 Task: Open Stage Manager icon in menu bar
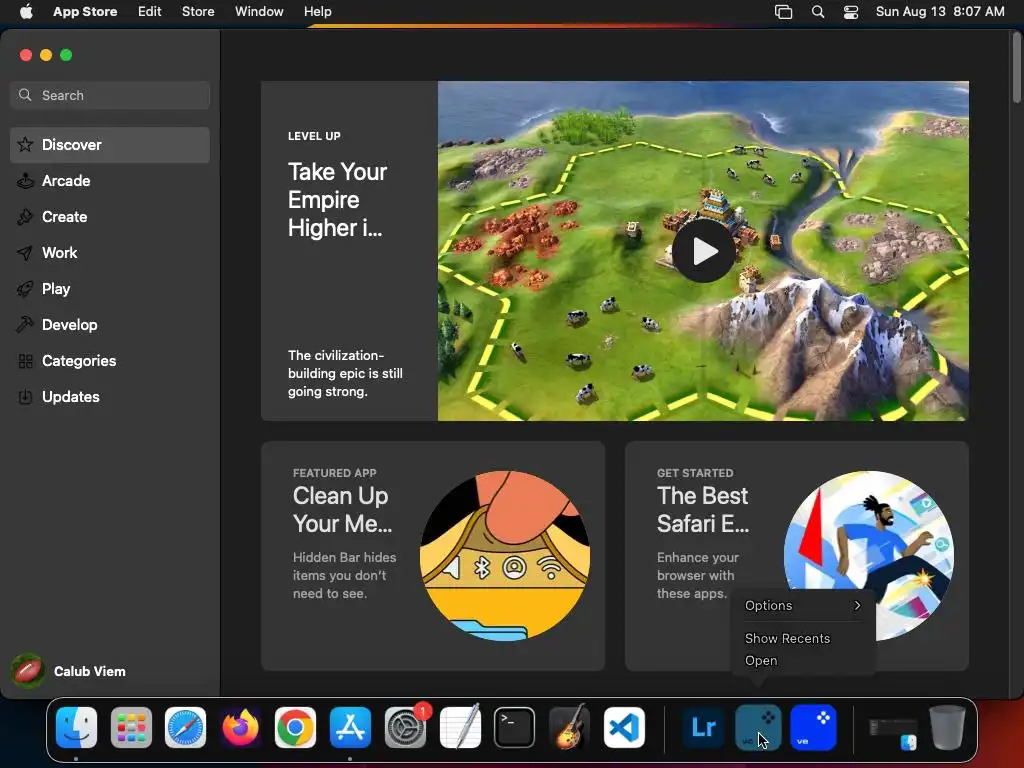click(x=783, y=12)
